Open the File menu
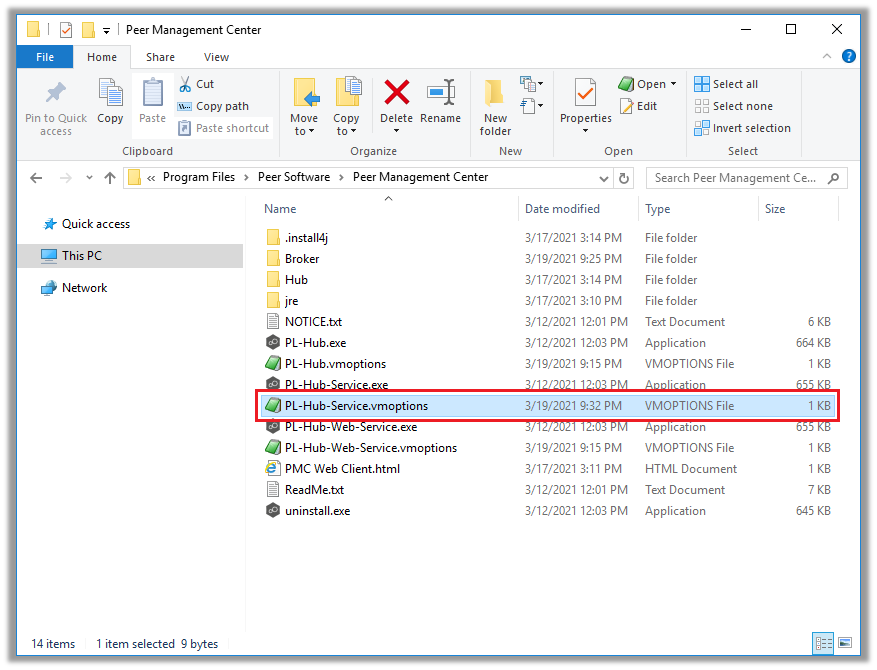 tap(44, 57)
